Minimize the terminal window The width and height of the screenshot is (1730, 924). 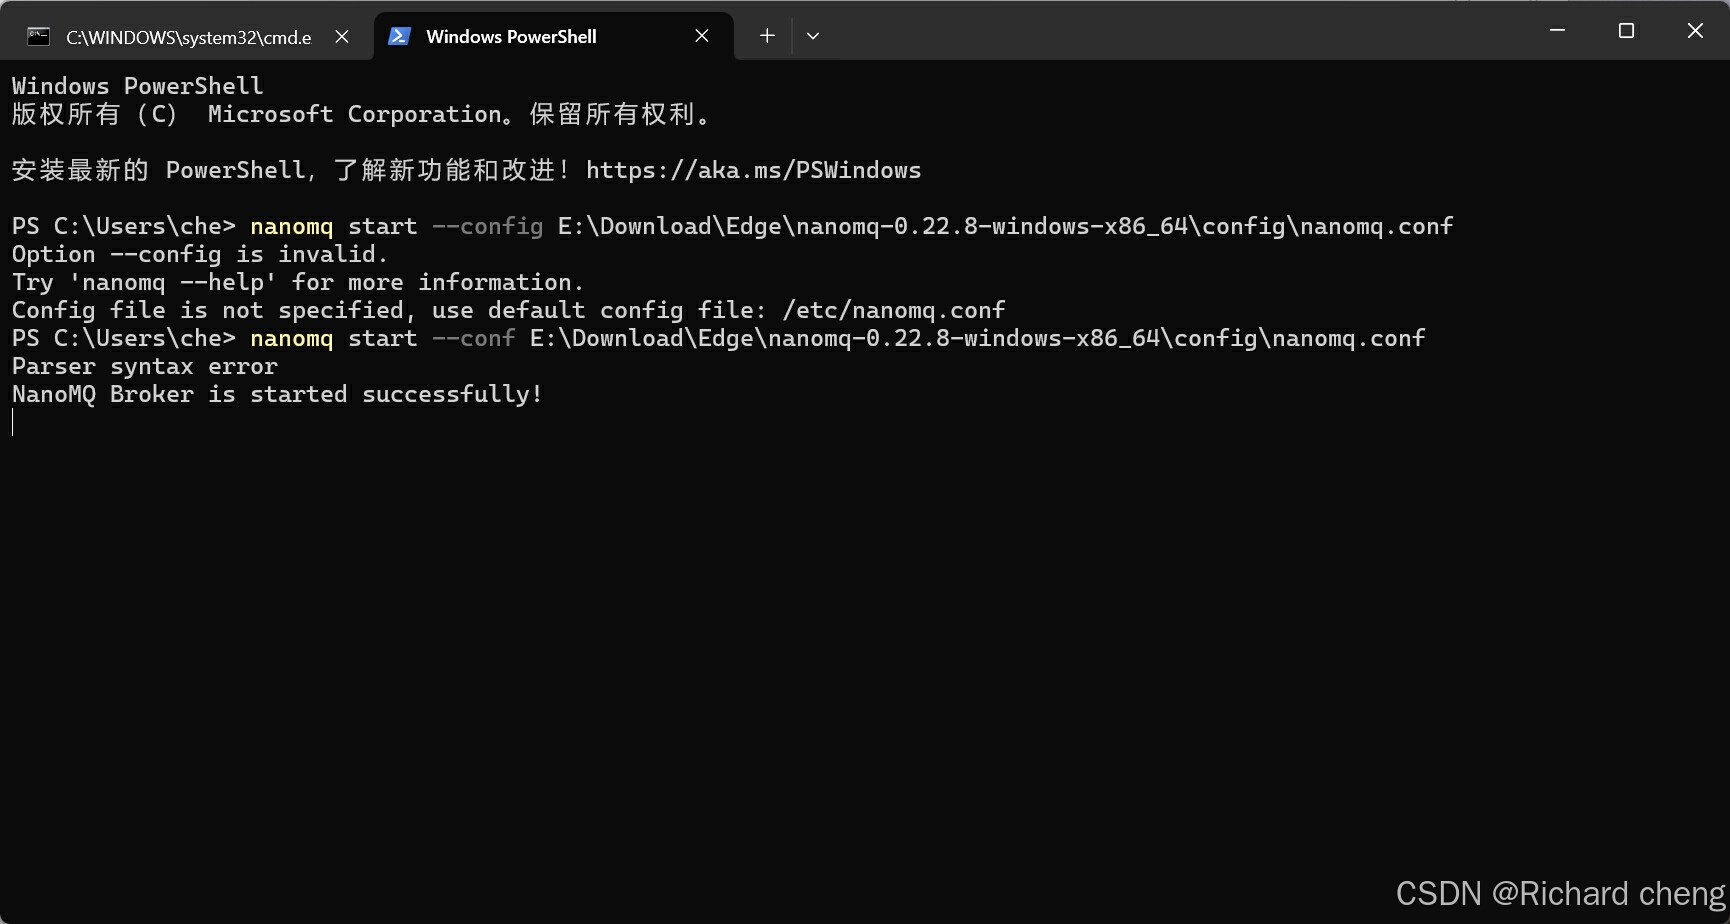point(1557,31)
